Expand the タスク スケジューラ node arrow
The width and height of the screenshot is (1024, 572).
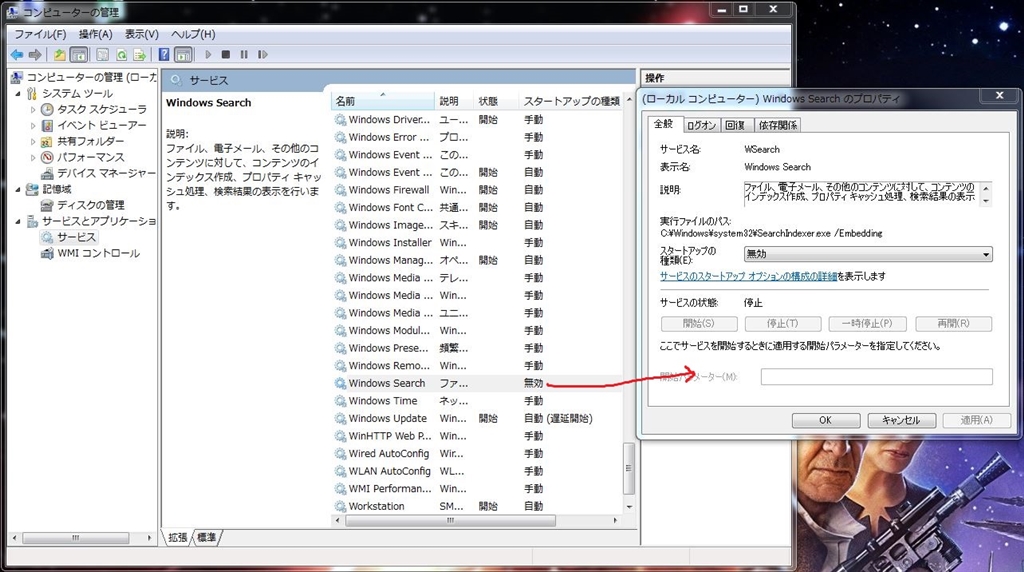click(33, 109)
